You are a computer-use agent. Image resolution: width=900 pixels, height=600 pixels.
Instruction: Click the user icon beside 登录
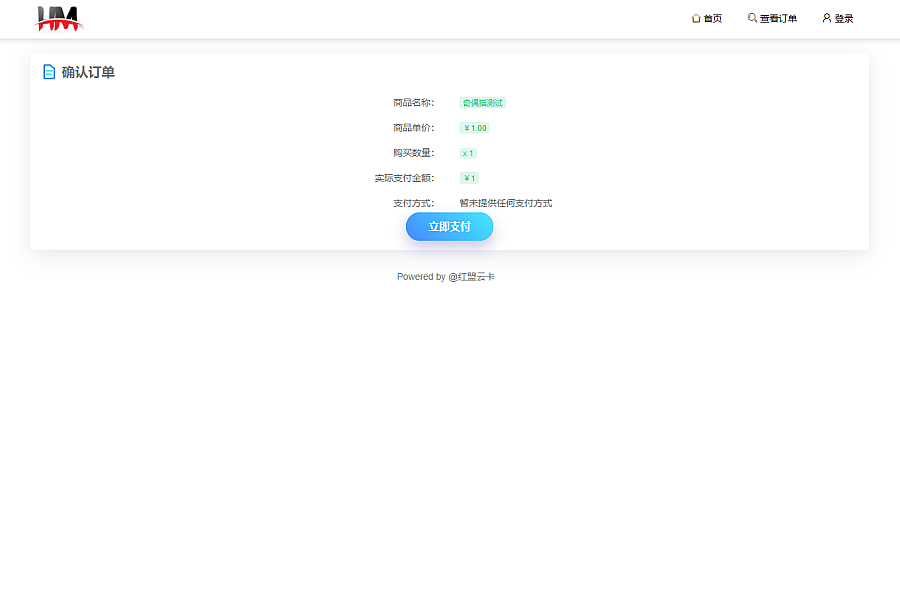[x=827, y=18]
